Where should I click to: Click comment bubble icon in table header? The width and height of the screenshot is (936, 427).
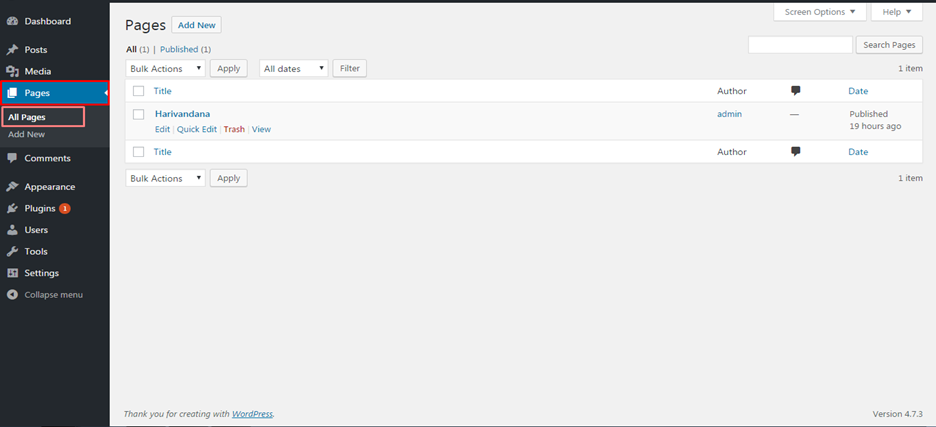pos(796,91)
